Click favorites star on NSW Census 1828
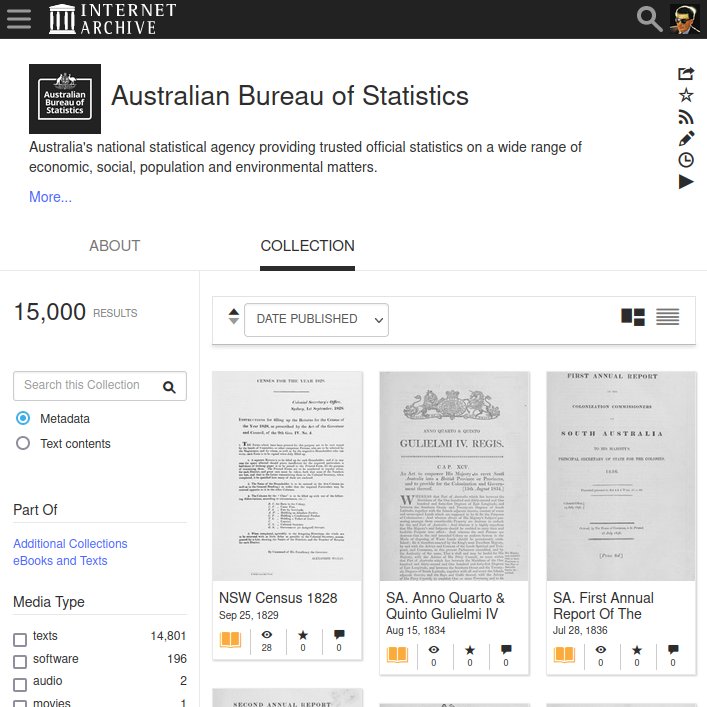This screenshot has height=707, width=707. (x=303, y=635)
